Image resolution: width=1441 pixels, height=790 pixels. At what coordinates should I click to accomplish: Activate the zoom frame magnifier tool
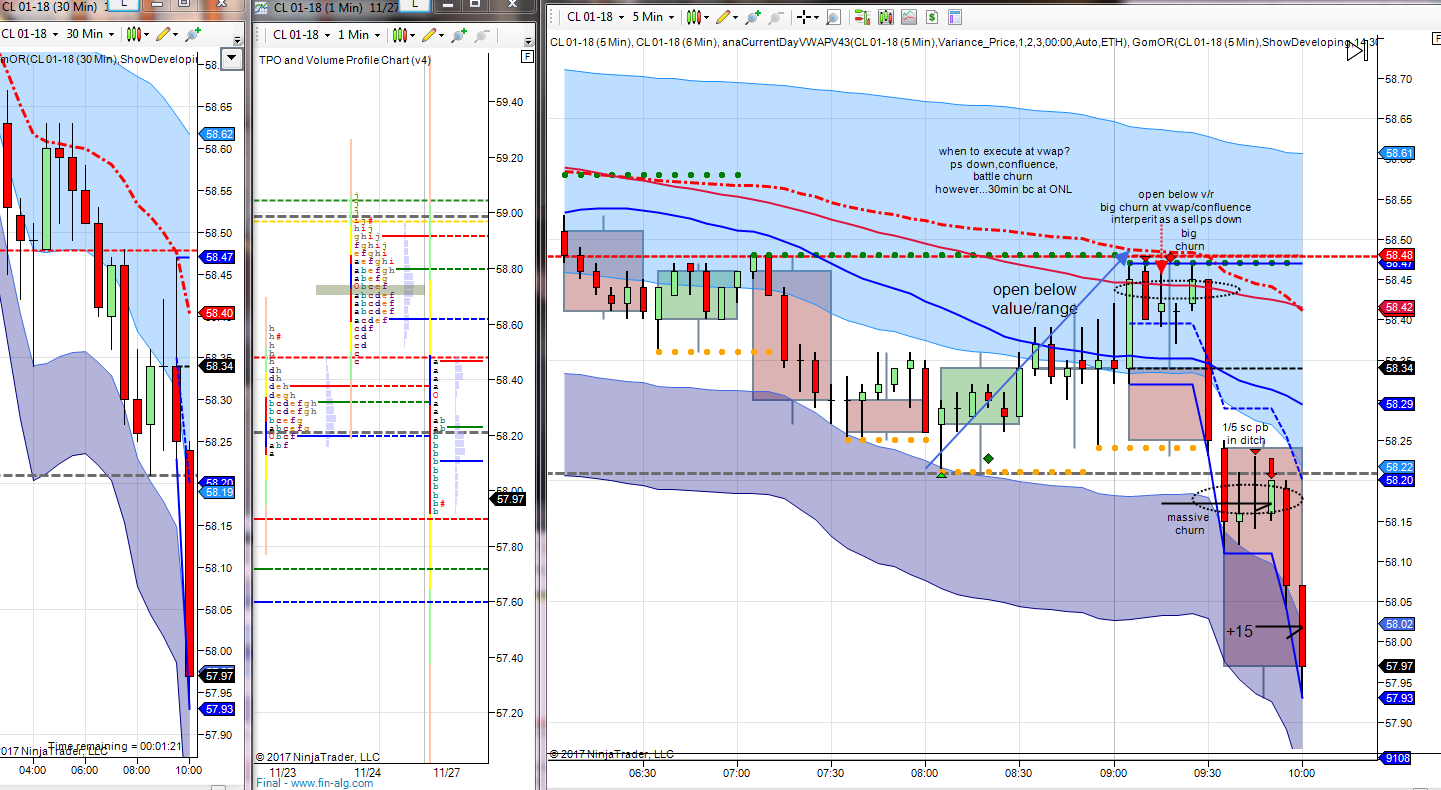tap(833, 17)
